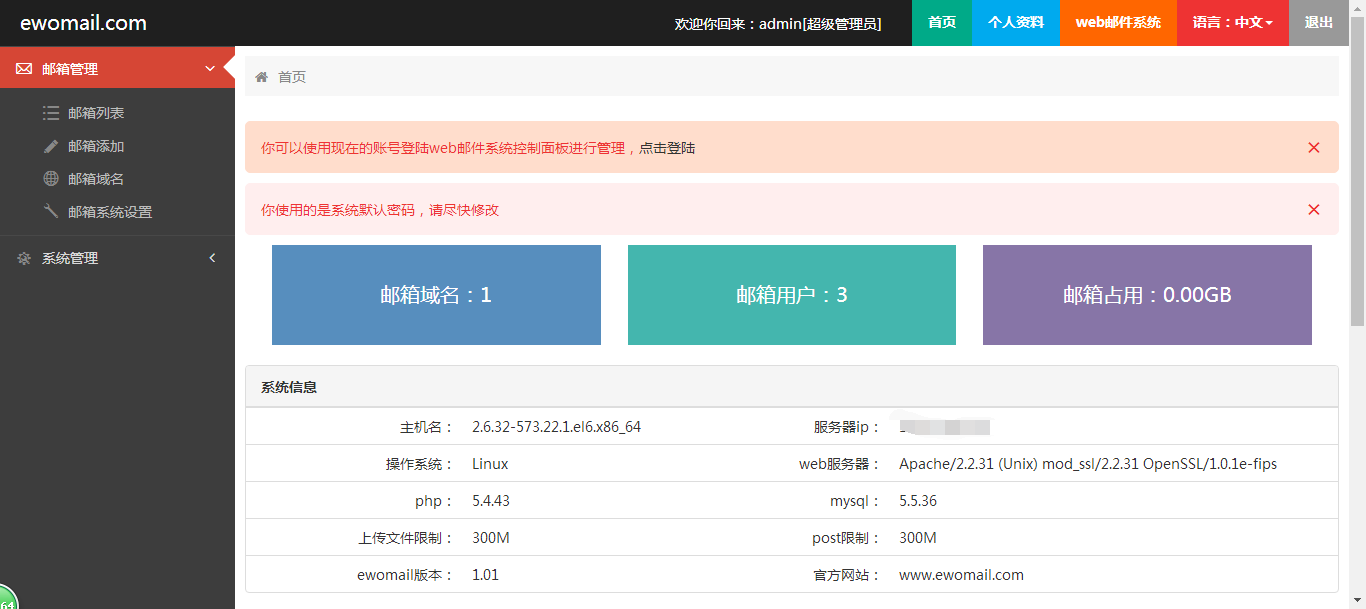
Task: Open the 语言：中文 language dropdown
Action: click(x=1232, y=22)
